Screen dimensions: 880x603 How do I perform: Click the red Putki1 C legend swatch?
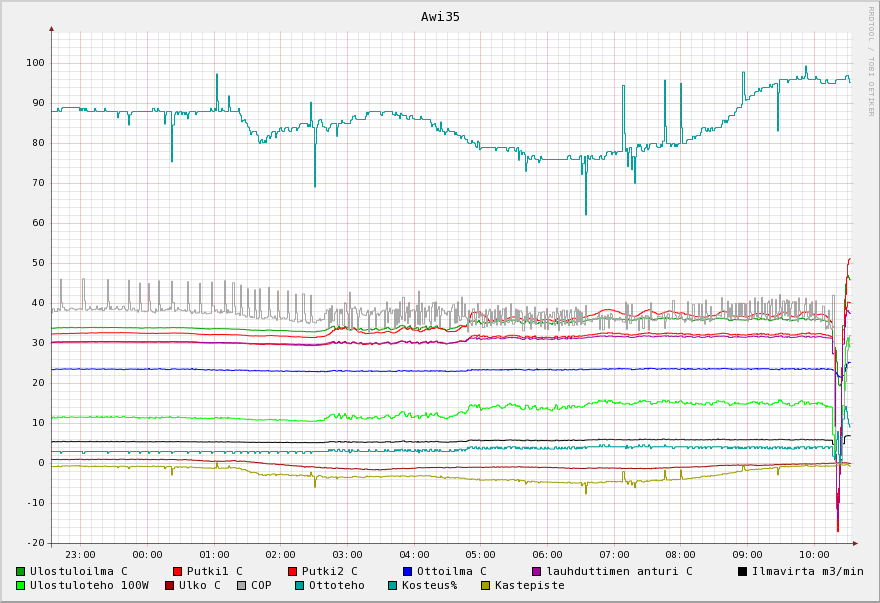point(178,572)
